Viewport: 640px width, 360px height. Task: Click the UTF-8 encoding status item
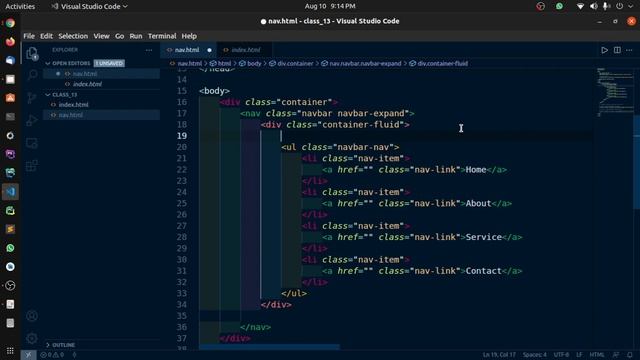click(x=561, y=355)
